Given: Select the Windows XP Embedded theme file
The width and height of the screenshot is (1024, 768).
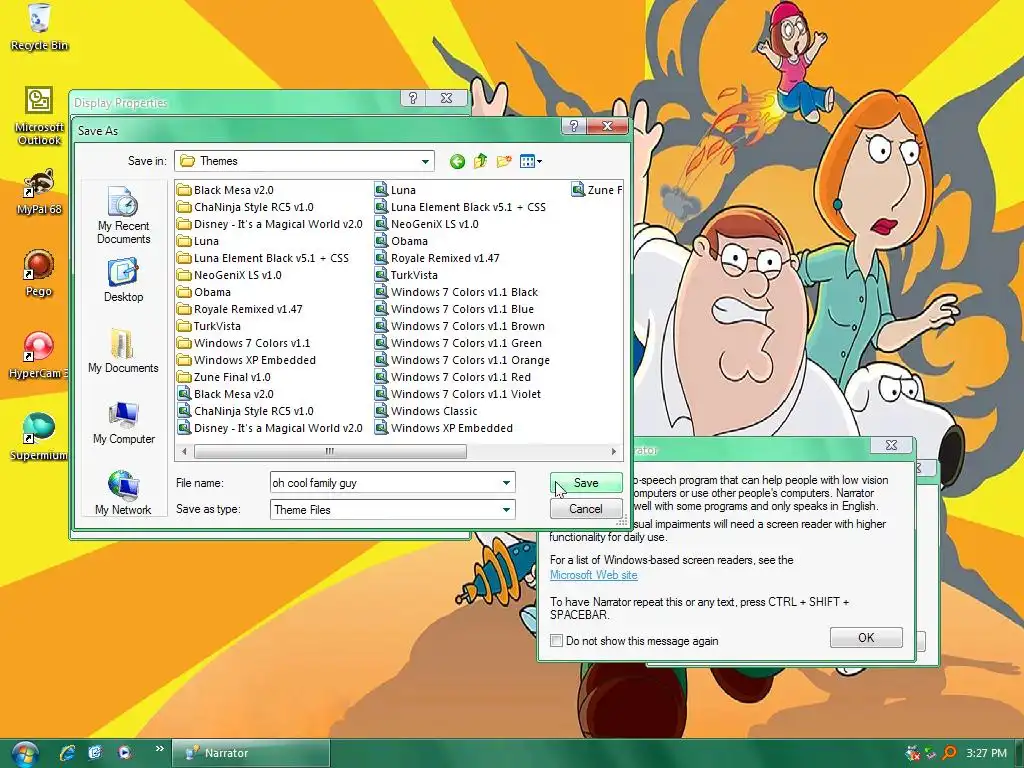Looking at the screenshot, I should click(444, 428).
